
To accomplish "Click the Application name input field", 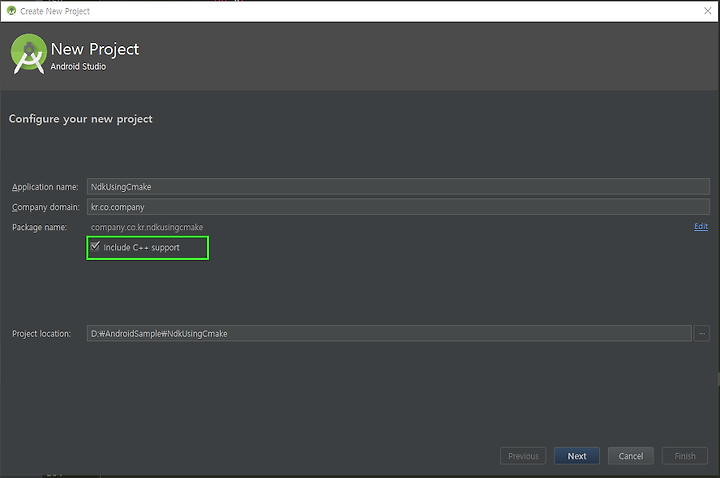I will 398,186.
